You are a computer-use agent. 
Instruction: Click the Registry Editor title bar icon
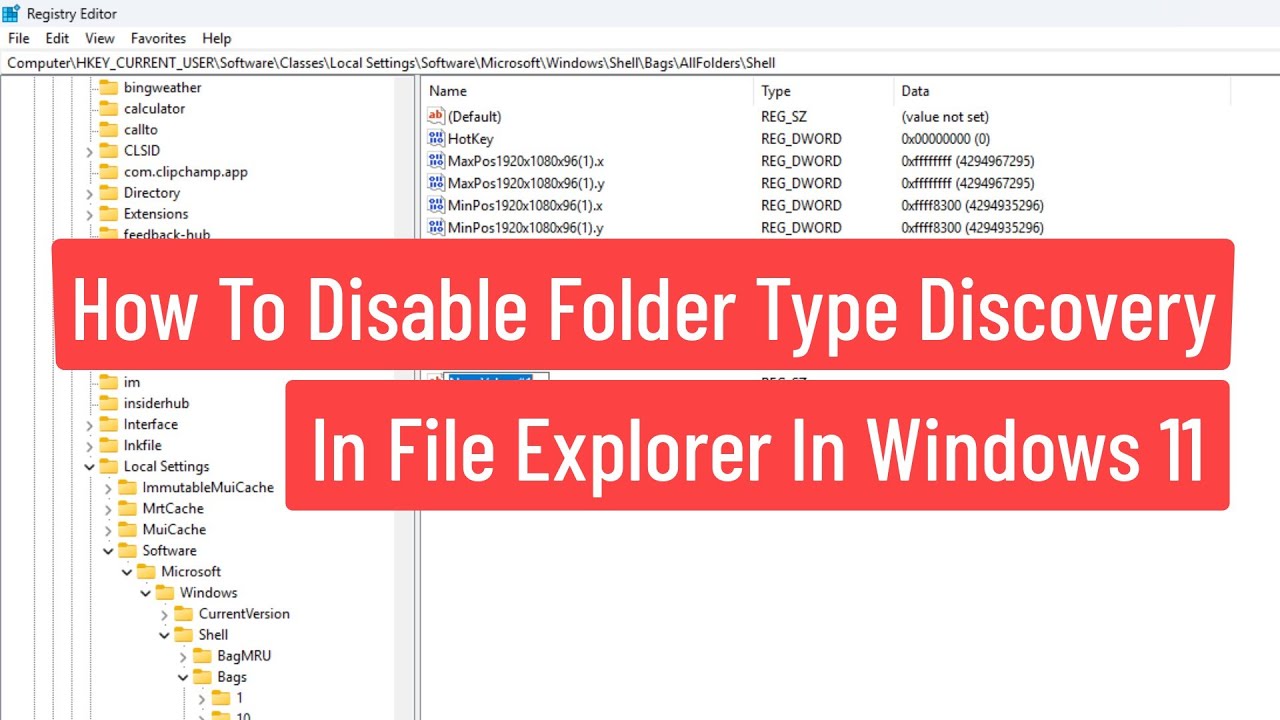[x=11, y=13]
